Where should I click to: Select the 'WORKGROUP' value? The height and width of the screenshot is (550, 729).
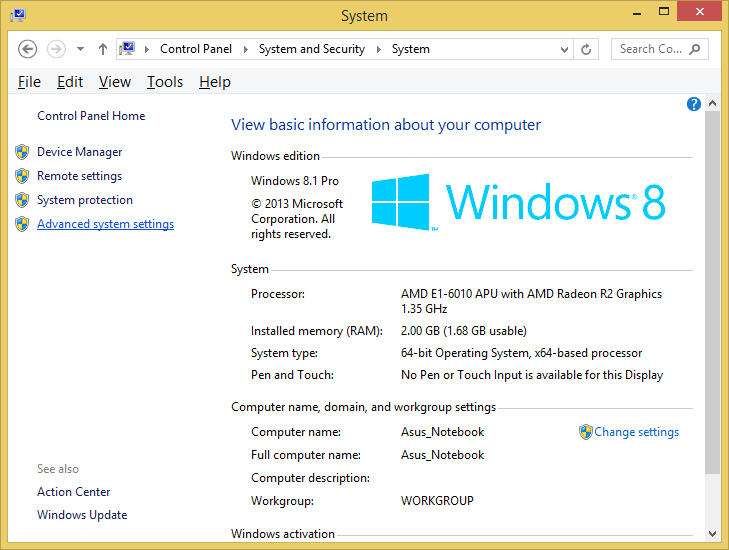pyautogui.click(x=437, y=501)
